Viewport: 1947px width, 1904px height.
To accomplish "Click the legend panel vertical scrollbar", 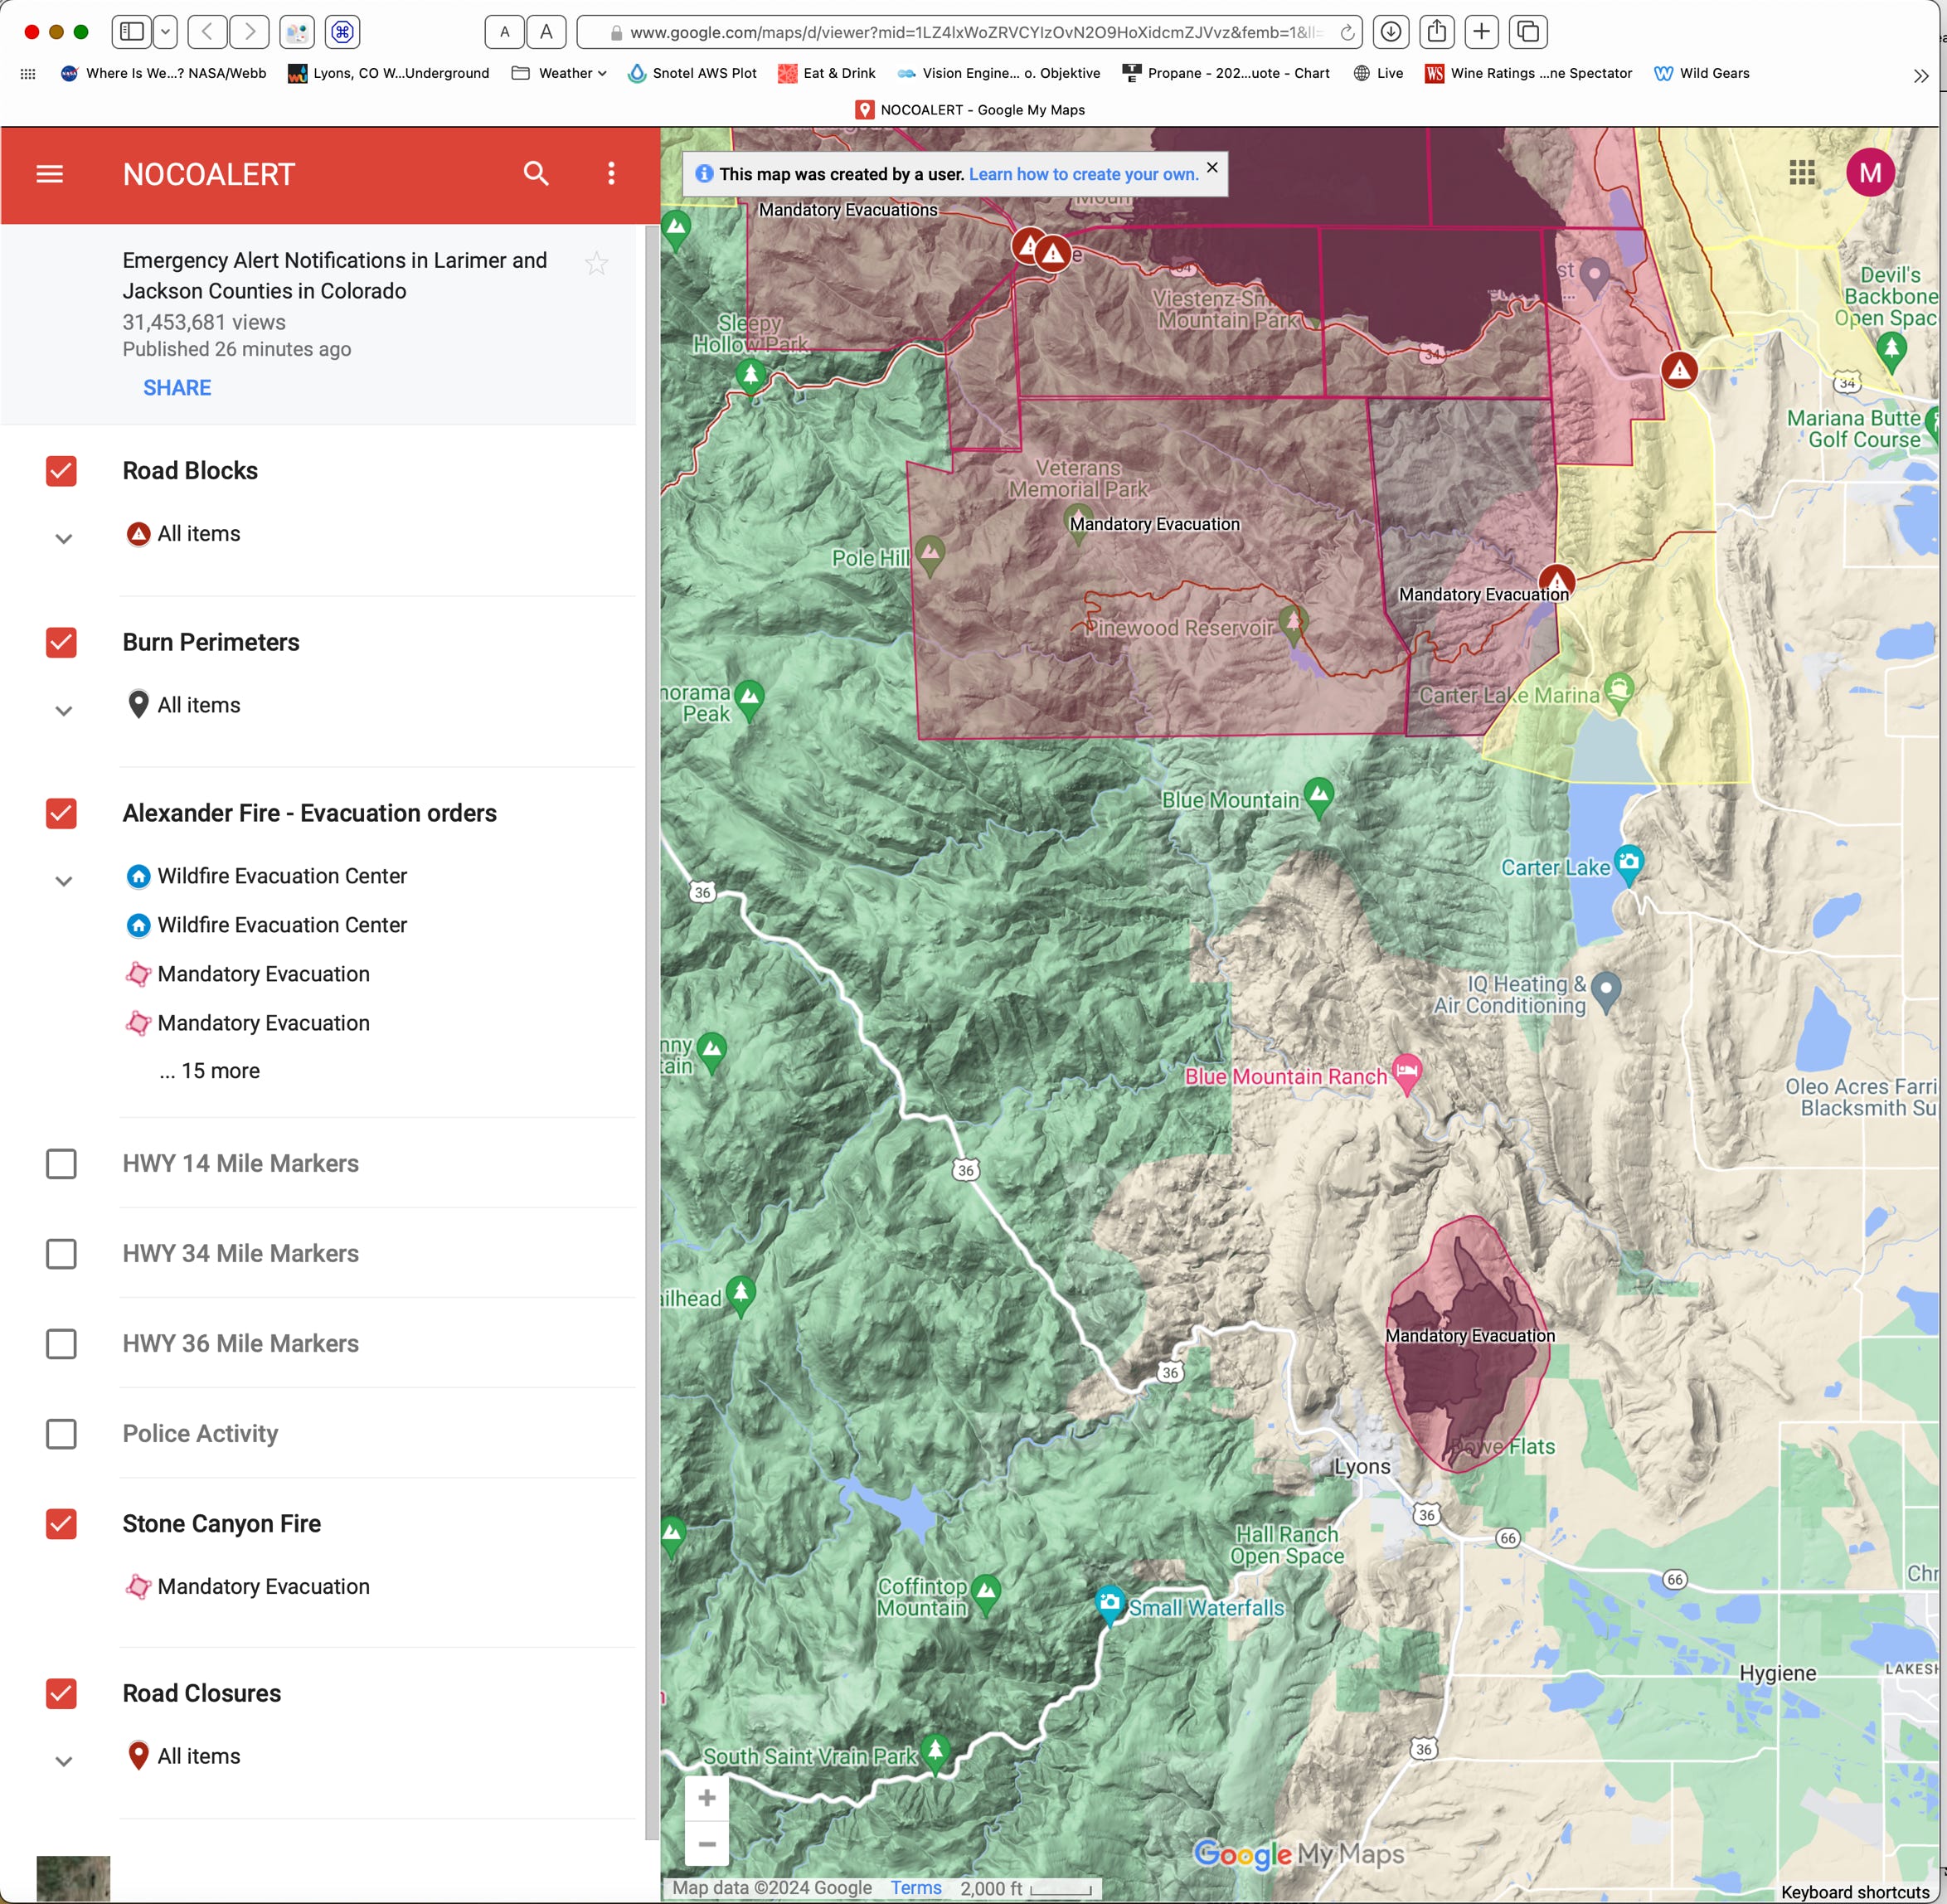I will pos(651,1030).
